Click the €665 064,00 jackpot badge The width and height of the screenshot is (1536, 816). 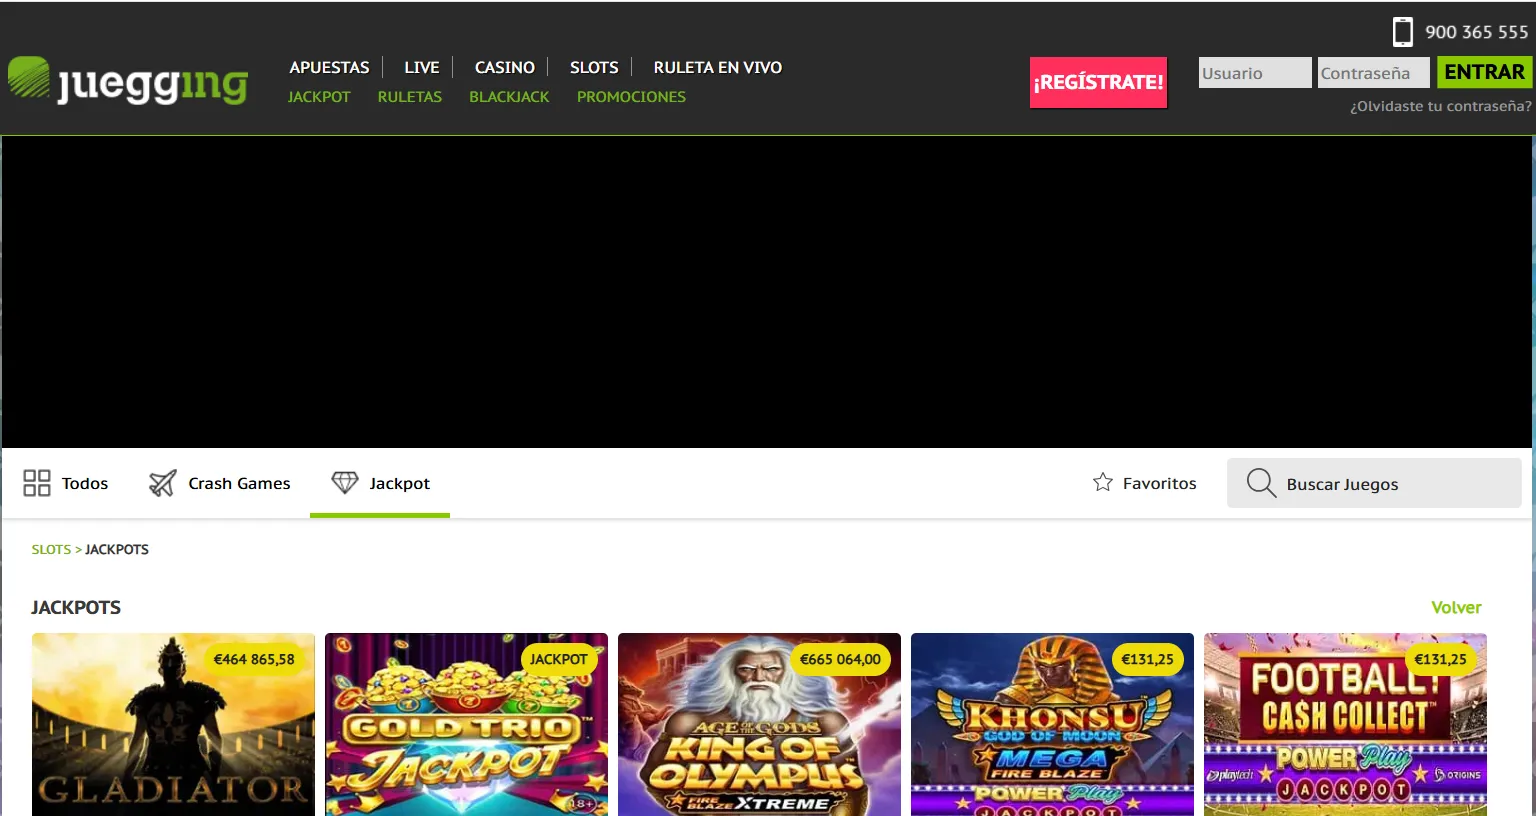(840, 659)
